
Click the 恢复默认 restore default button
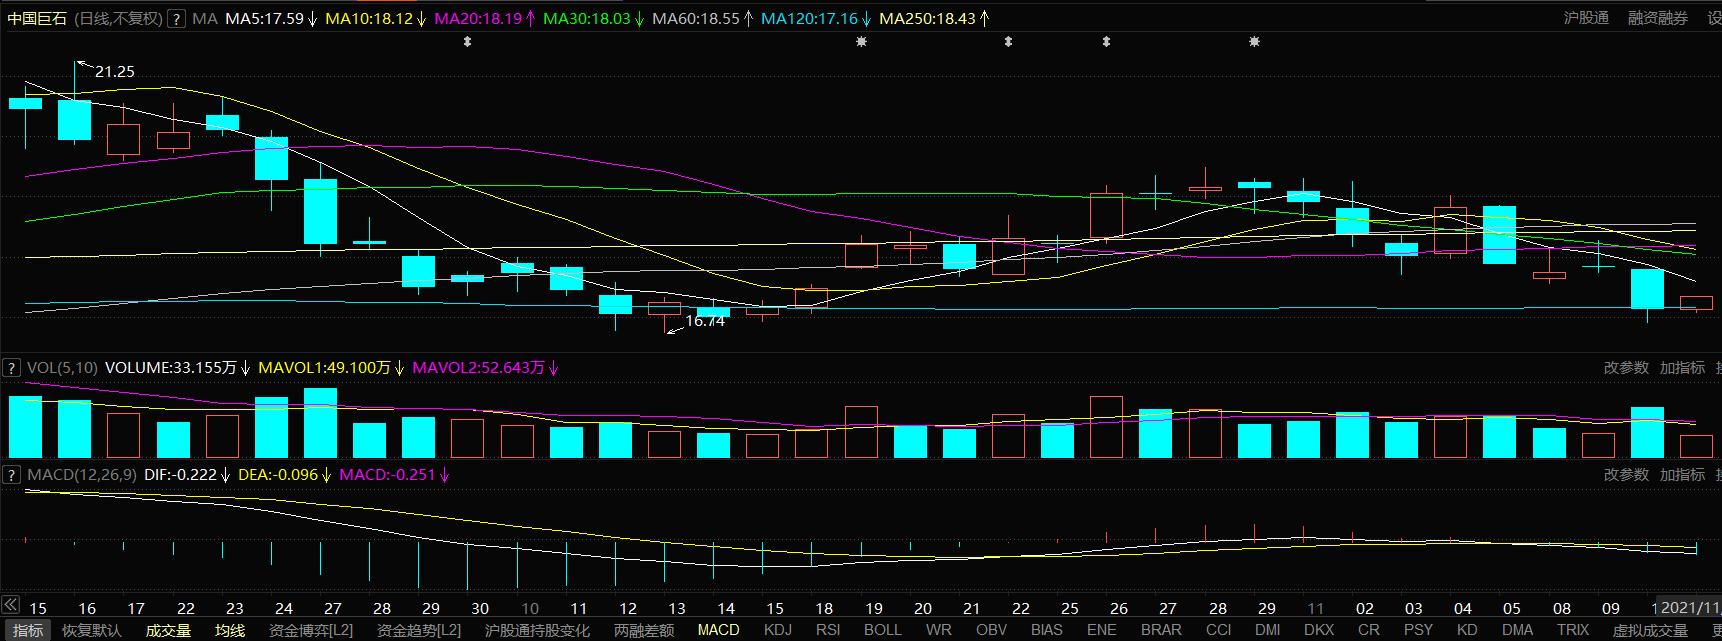(91, 630)
